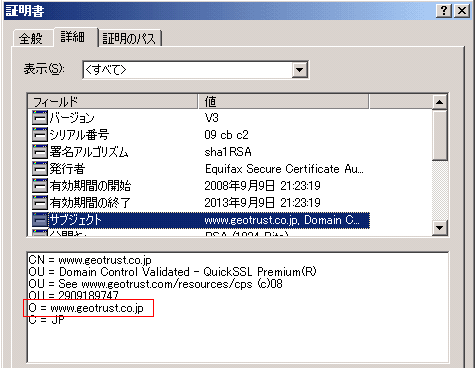Select the 有効期間の開始 row label
Screen dimensions: 475x368
[90, 186]
